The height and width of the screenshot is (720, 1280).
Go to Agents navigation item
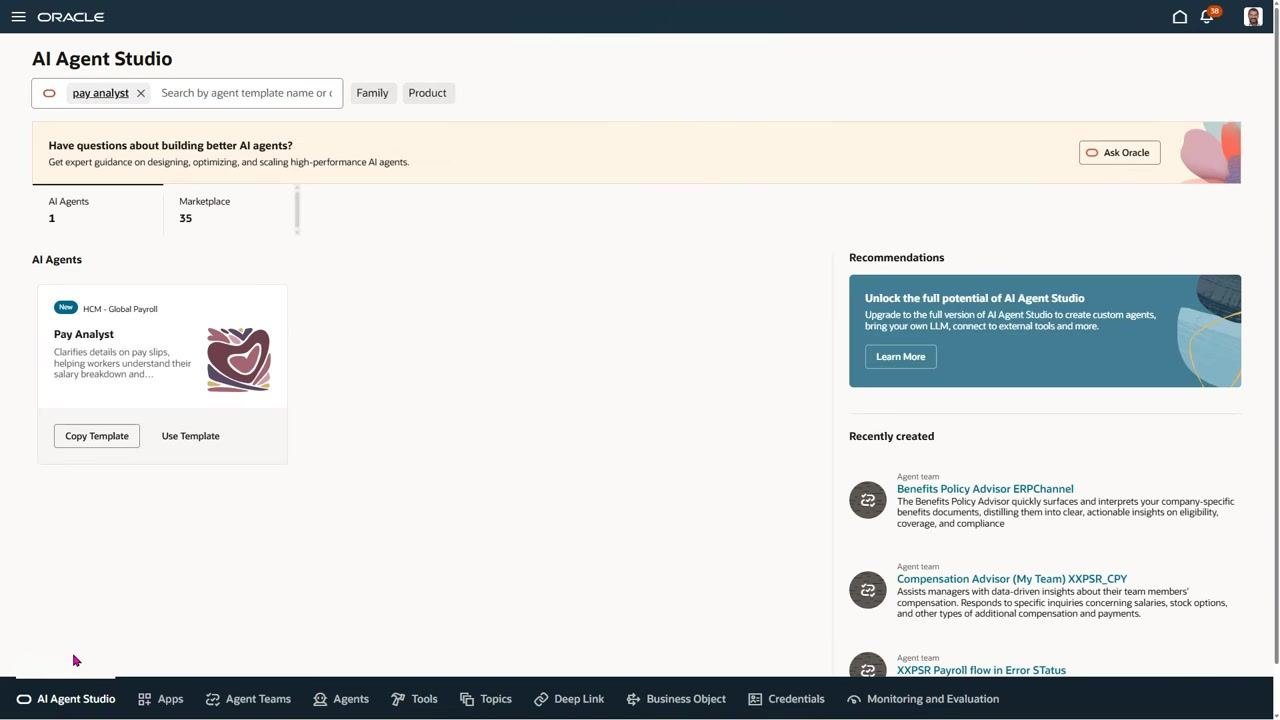(x=341, y=699)
